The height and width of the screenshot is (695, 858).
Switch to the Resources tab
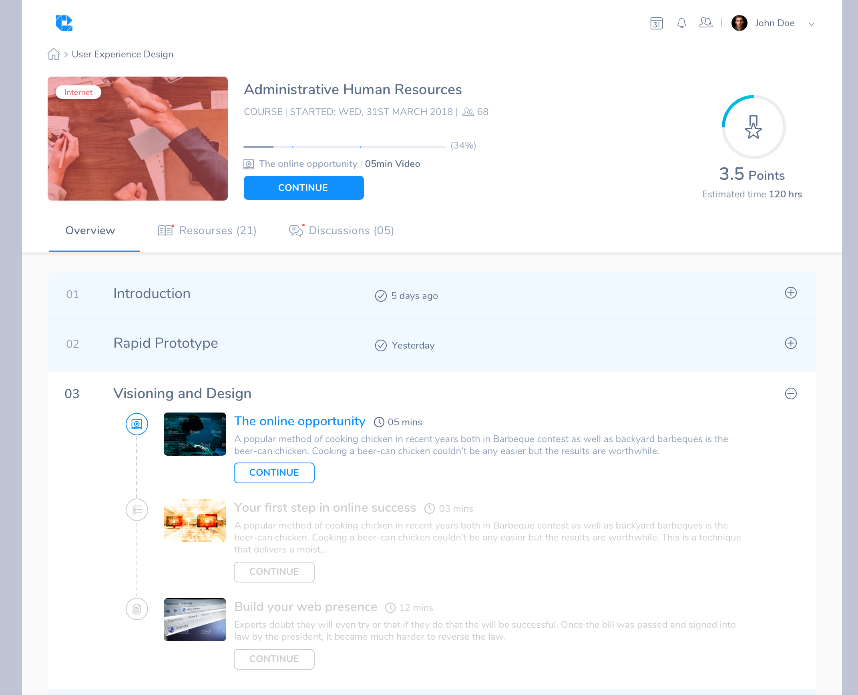tap(208, 230)
